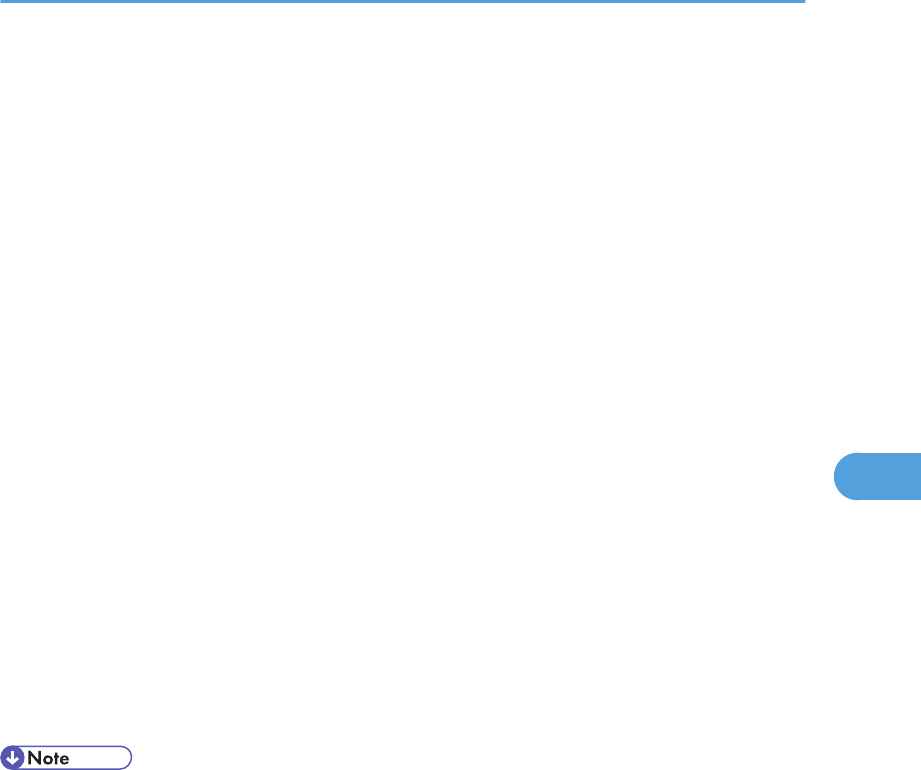Click the blue header rule line
Screen dimensions: 921x770
(402, 2)
